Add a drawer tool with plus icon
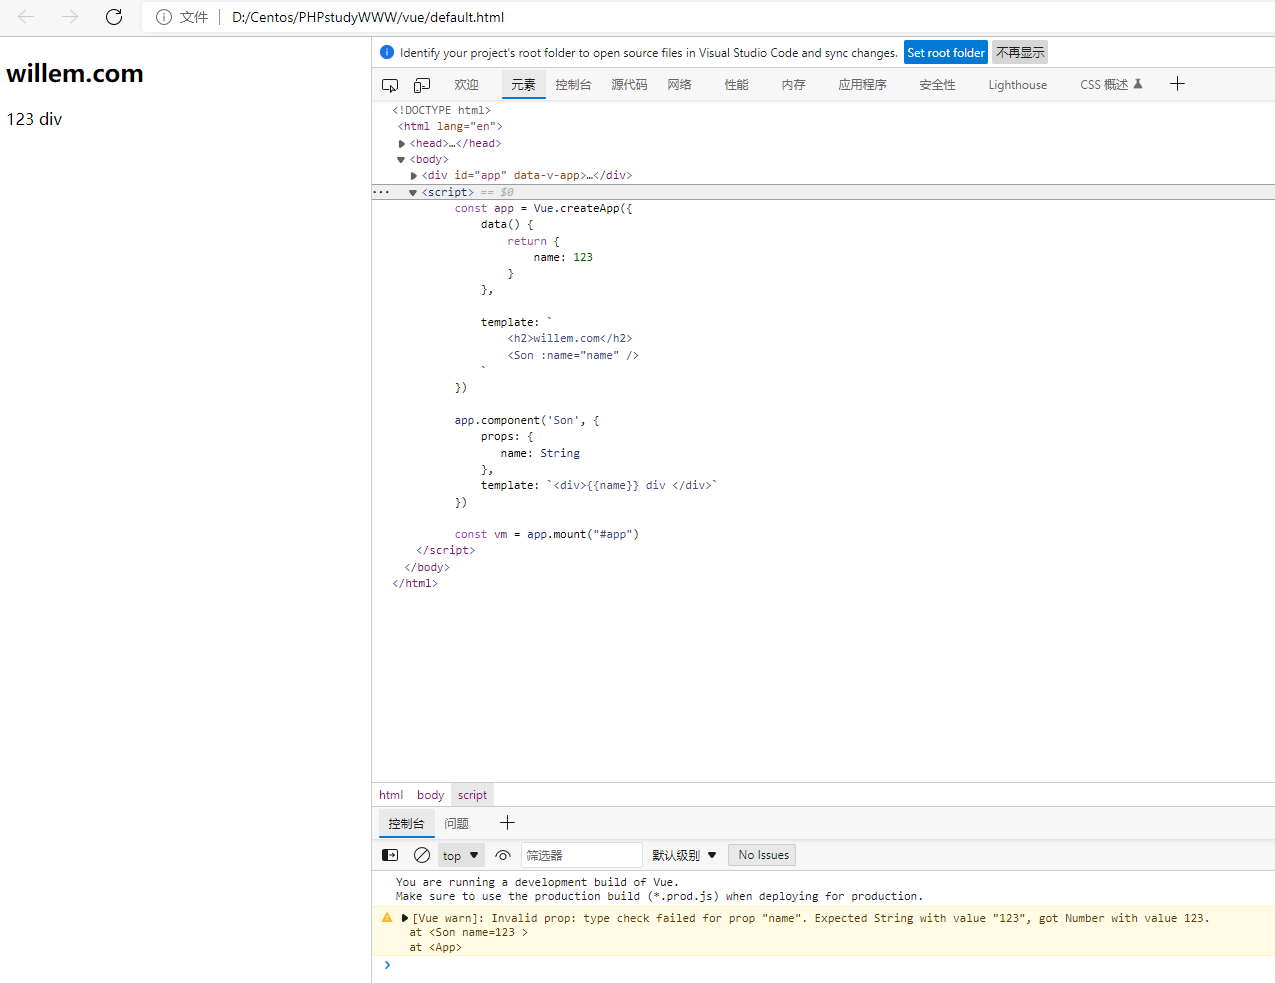Image resolution: width=1275 pixels, height=983 pixels. [507, 823]
